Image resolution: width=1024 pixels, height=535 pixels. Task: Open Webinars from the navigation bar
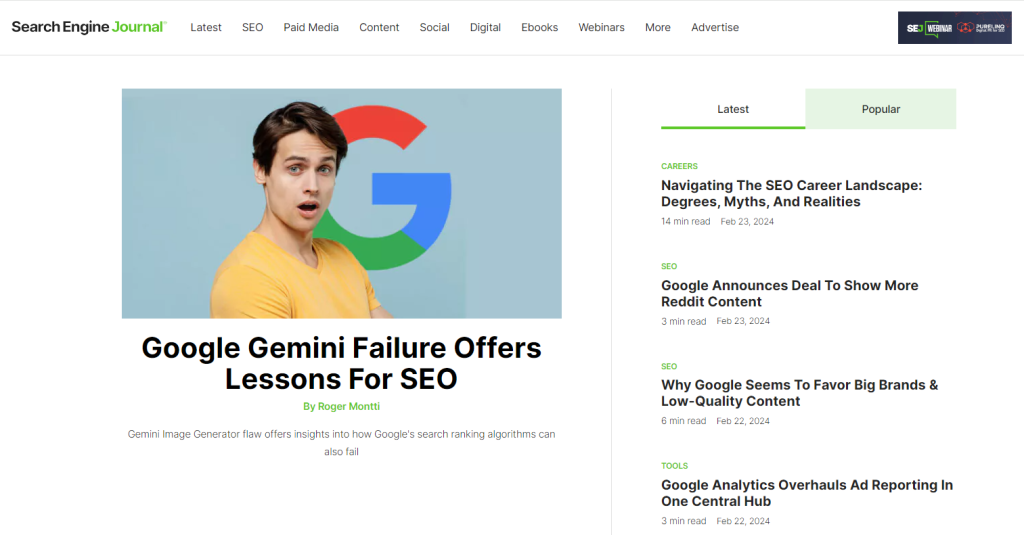coord(601,27)
